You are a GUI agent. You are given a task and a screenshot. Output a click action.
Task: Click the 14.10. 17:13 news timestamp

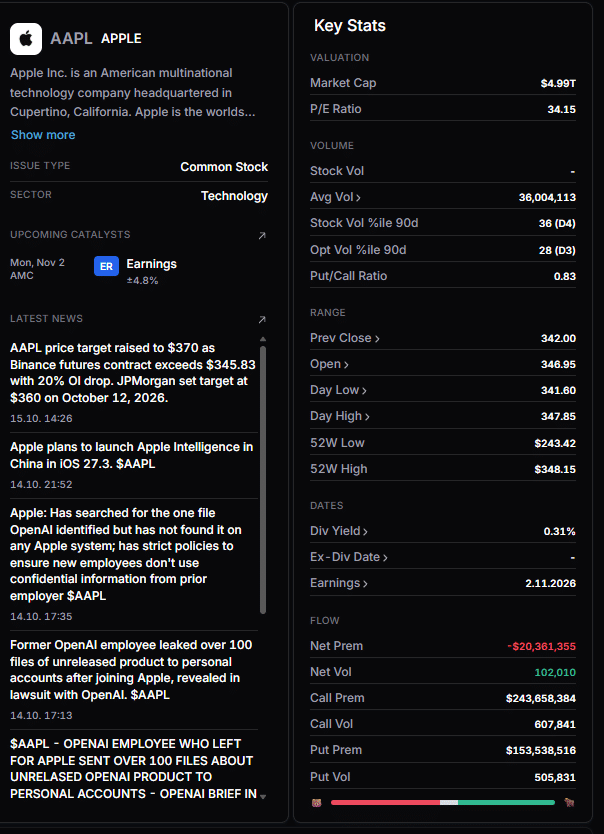(41, 716)
